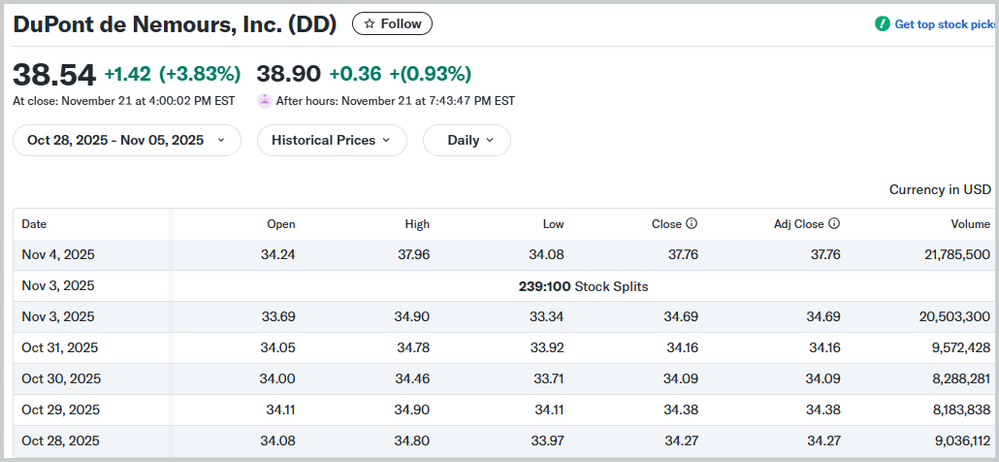Image resolution: width=999 pixels, height=462 pixels.
Task: Click the info icon beside Adj Close header
Action: pos(834,225)
